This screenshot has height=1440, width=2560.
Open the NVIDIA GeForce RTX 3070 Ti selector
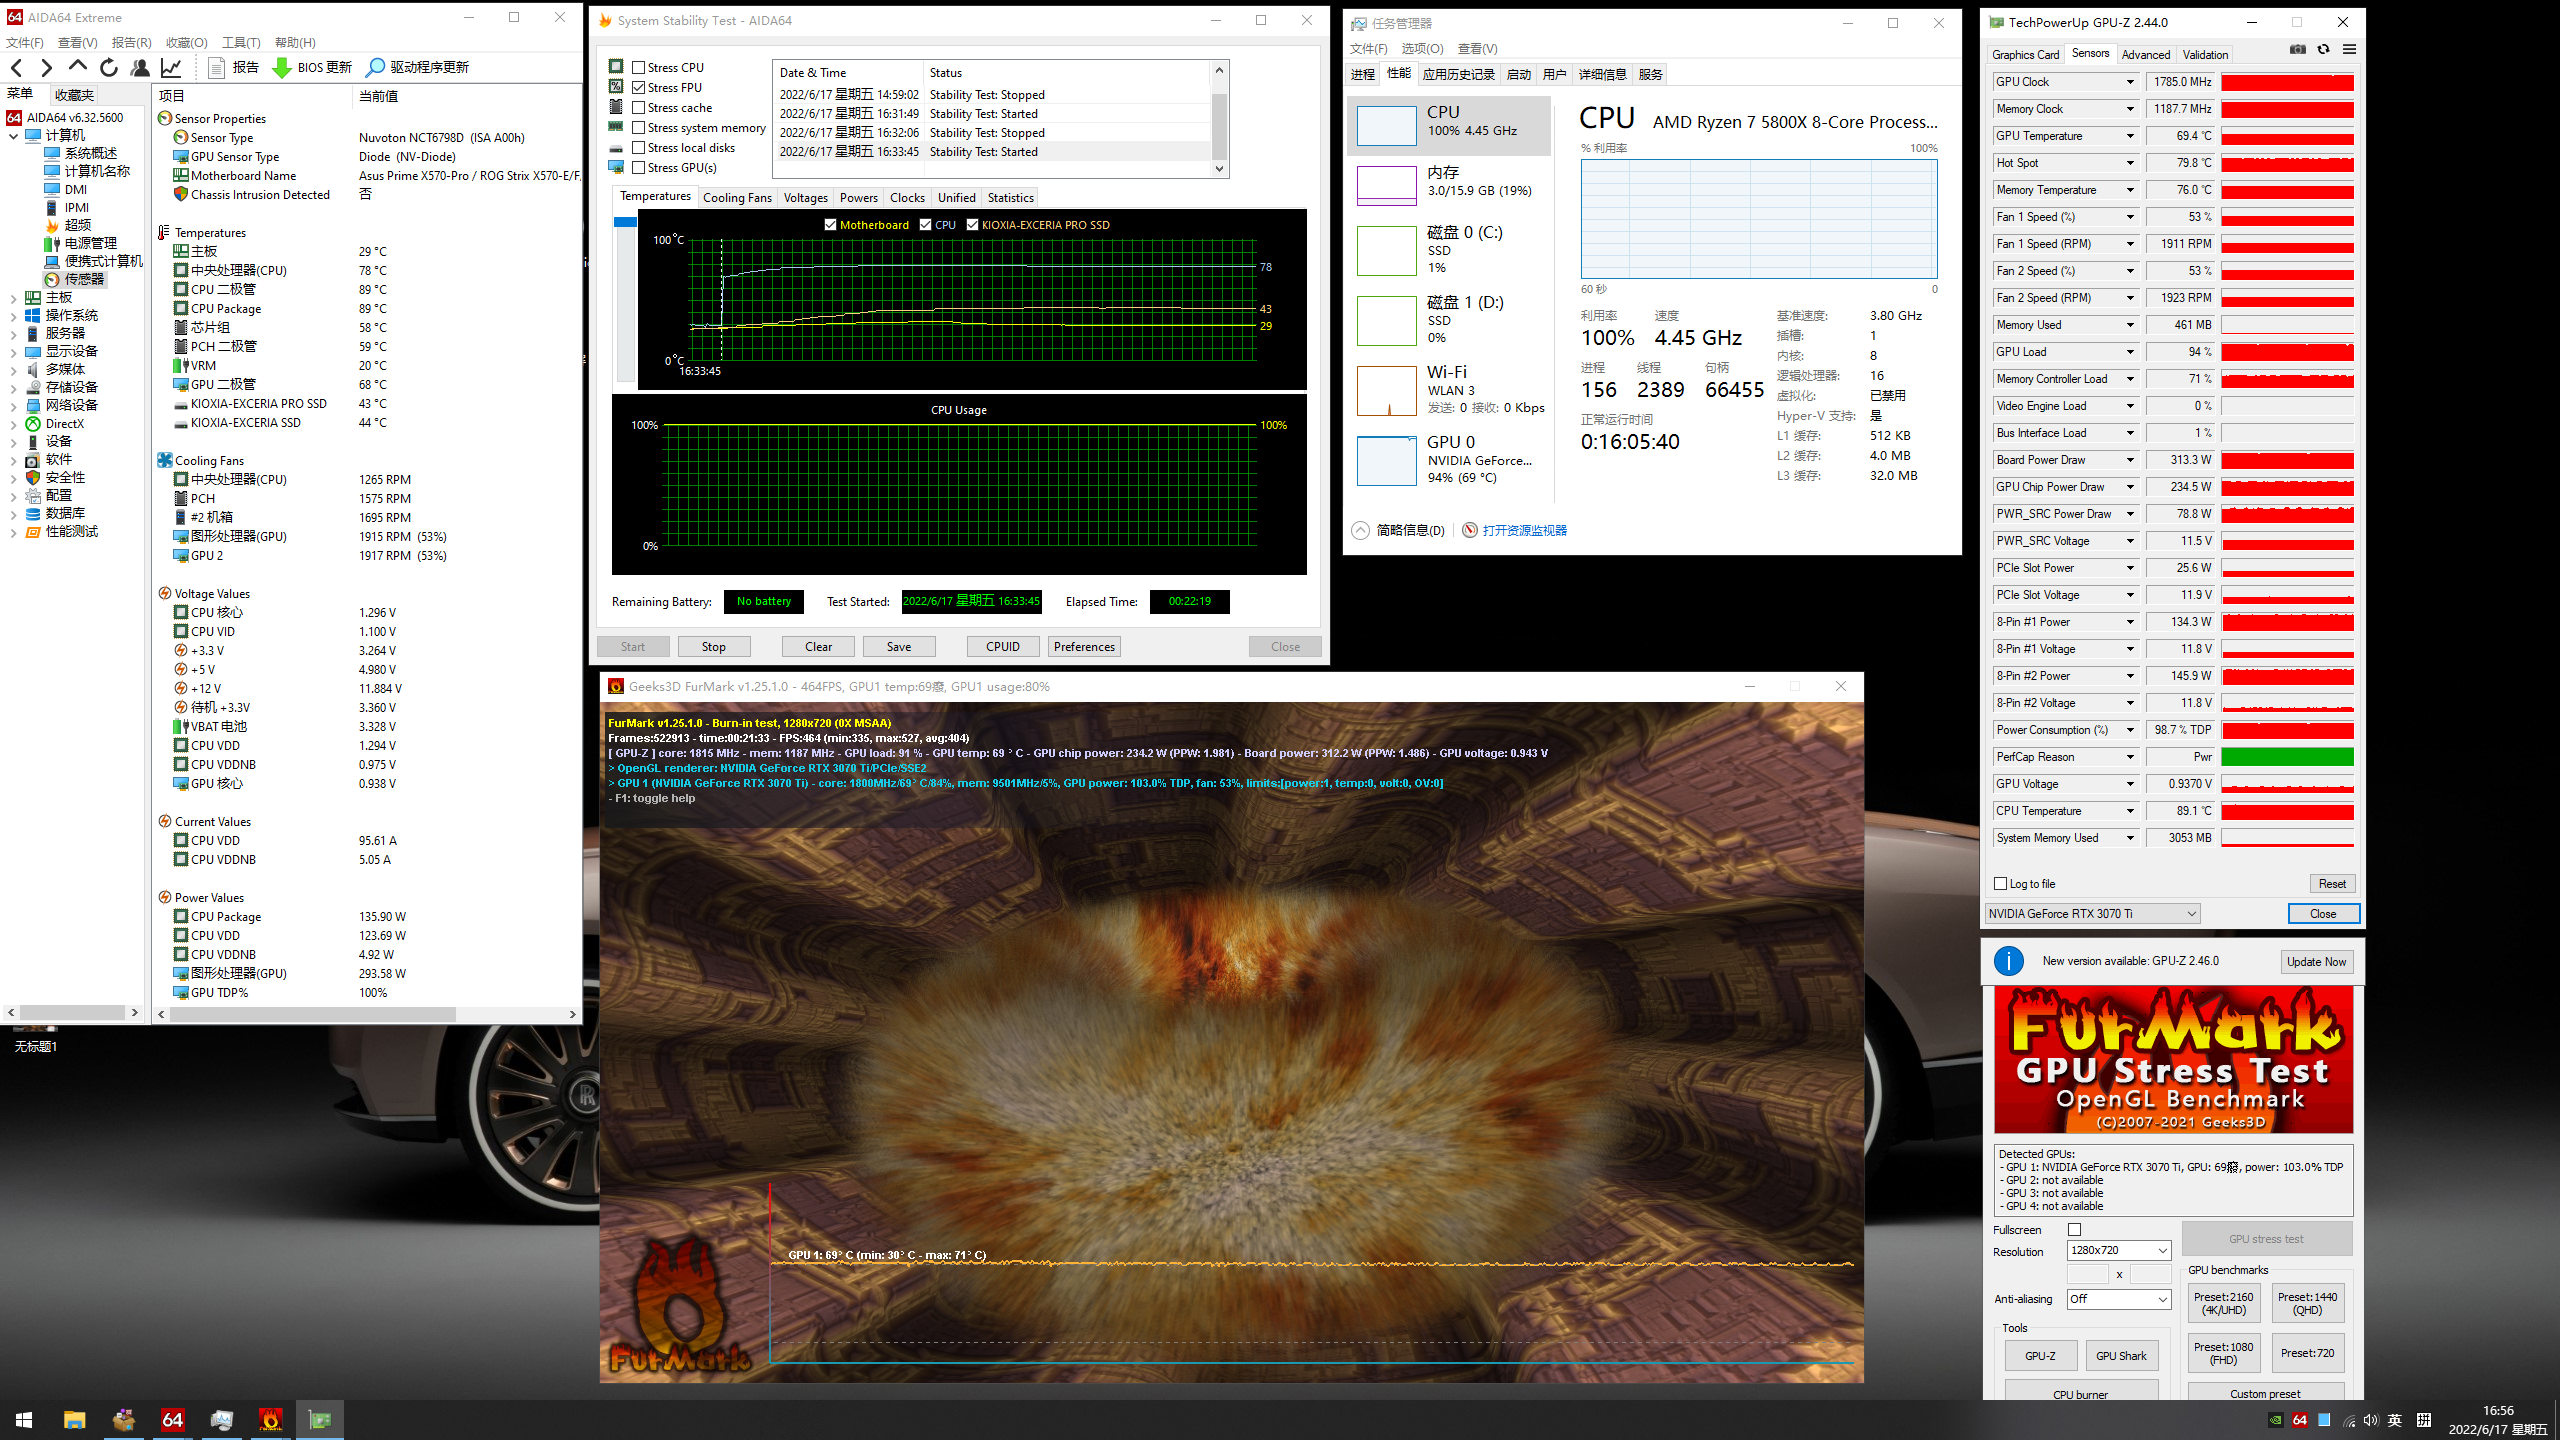(x=2092, y=913)
